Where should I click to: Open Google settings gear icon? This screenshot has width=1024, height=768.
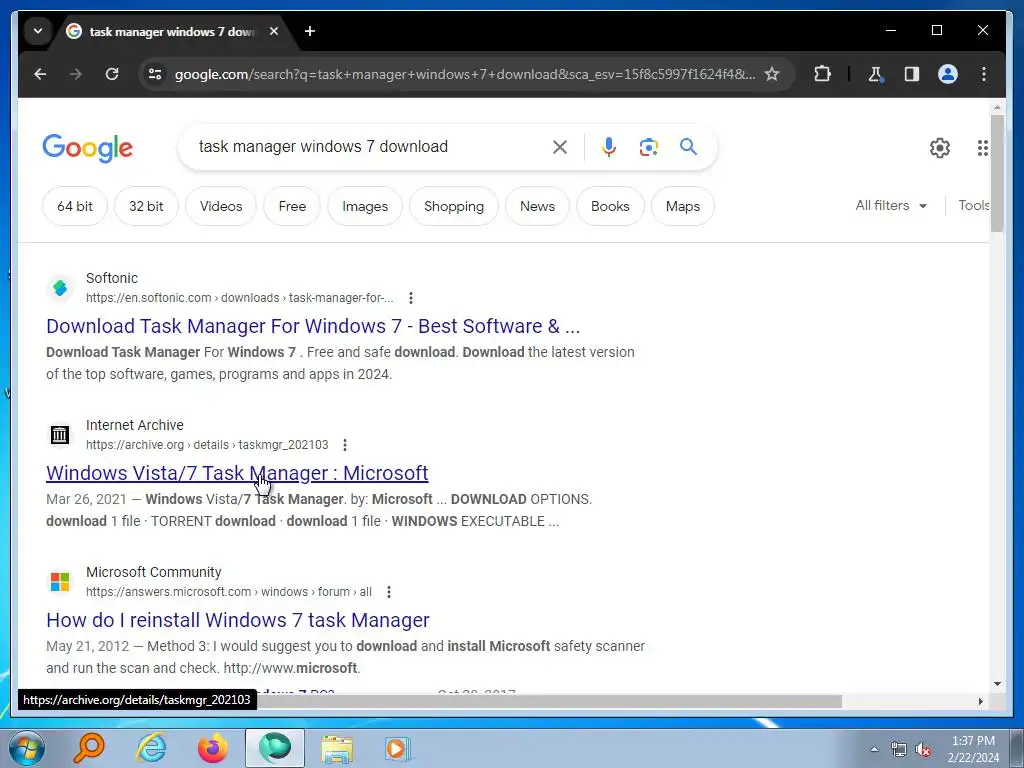coord(940,148)
